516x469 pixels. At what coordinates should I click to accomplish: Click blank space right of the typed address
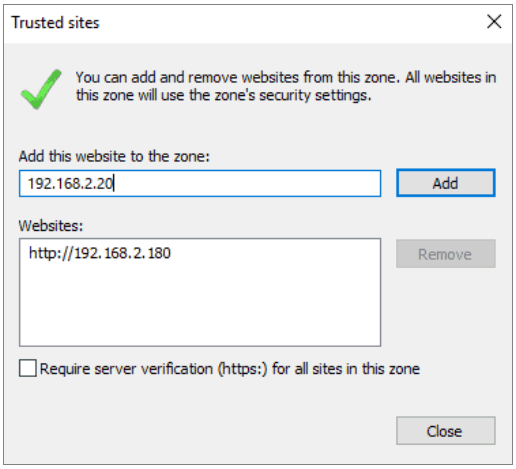(247, 183)
